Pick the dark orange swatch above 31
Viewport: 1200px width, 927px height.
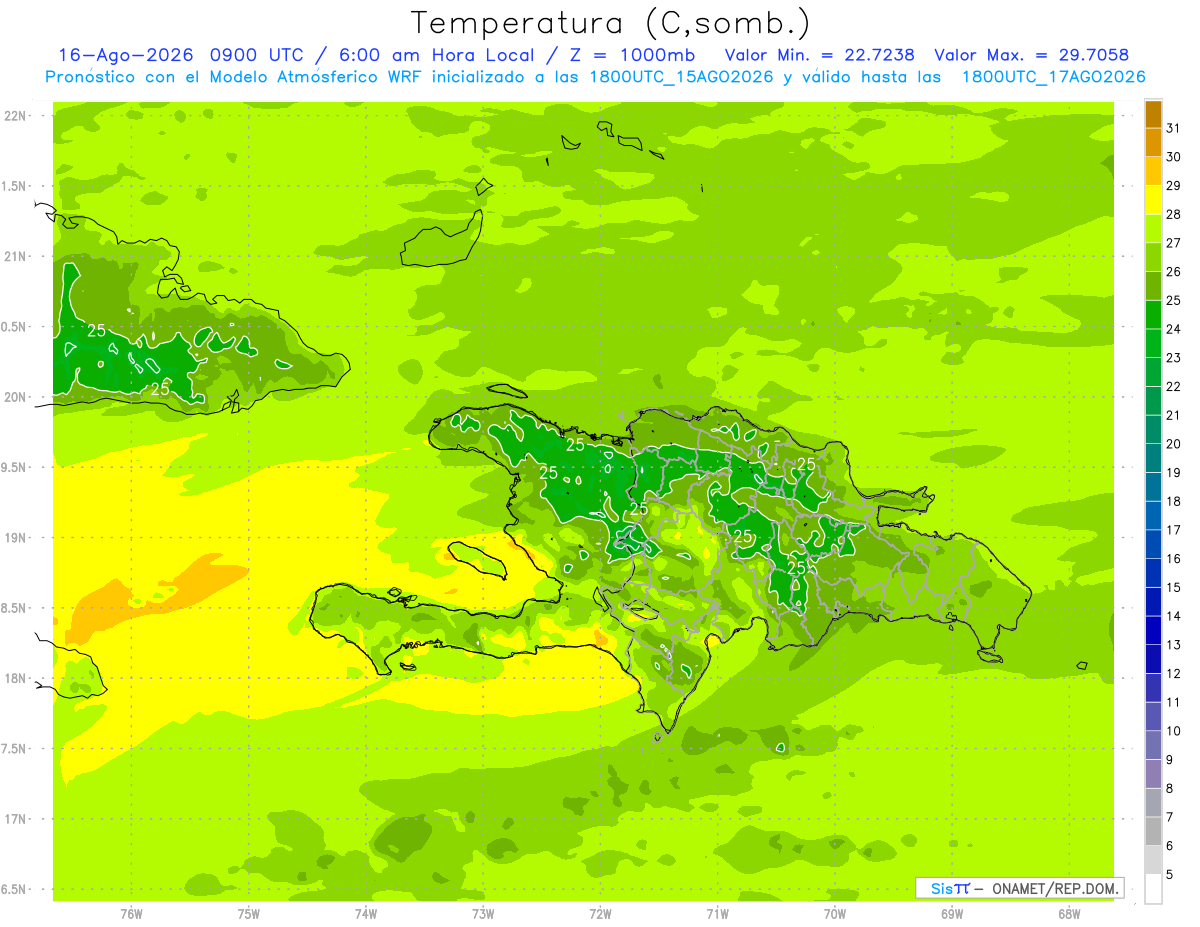tap(1153, 114)
